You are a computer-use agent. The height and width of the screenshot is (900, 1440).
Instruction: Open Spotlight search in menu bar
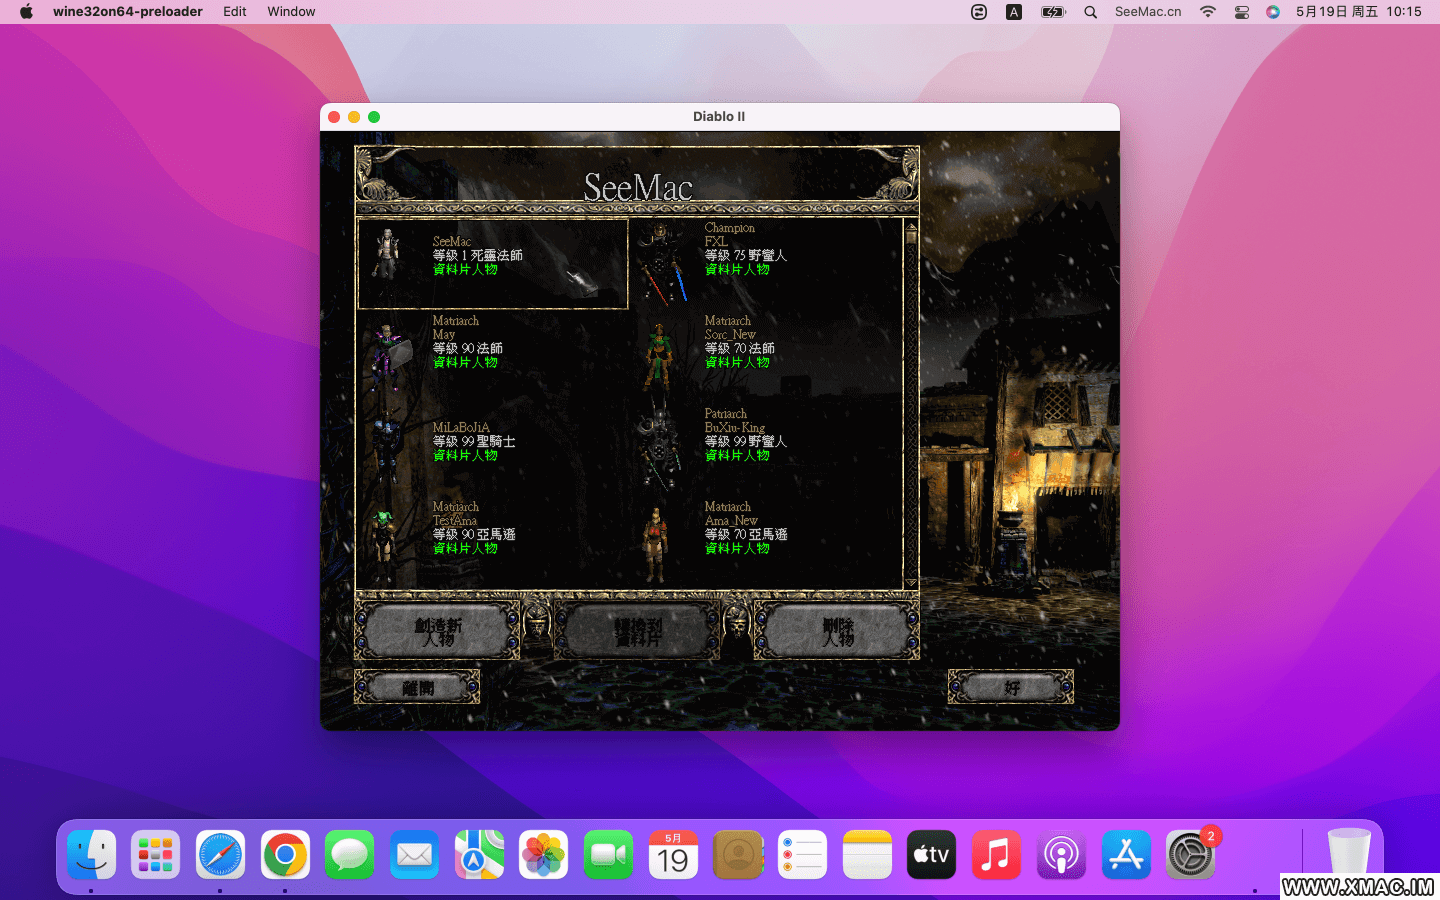click(x=1091, y=12)
